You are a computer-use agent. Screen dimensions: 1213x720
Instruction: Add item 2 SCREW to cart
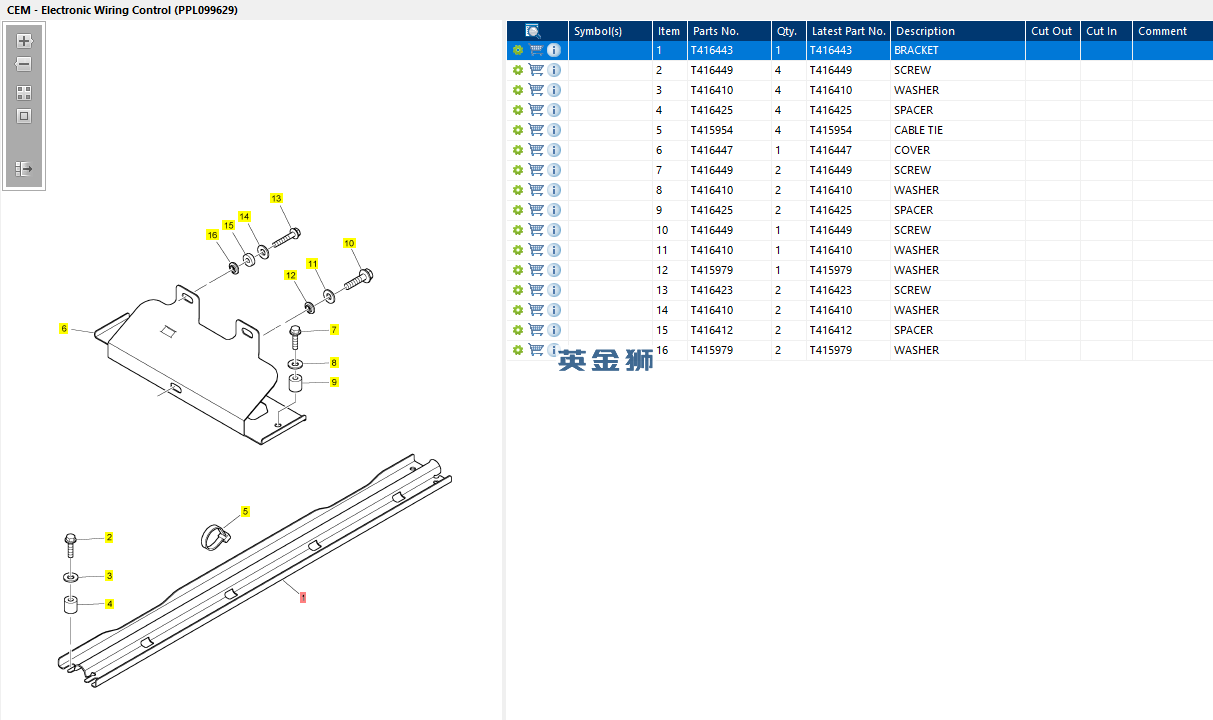point(536,70)
